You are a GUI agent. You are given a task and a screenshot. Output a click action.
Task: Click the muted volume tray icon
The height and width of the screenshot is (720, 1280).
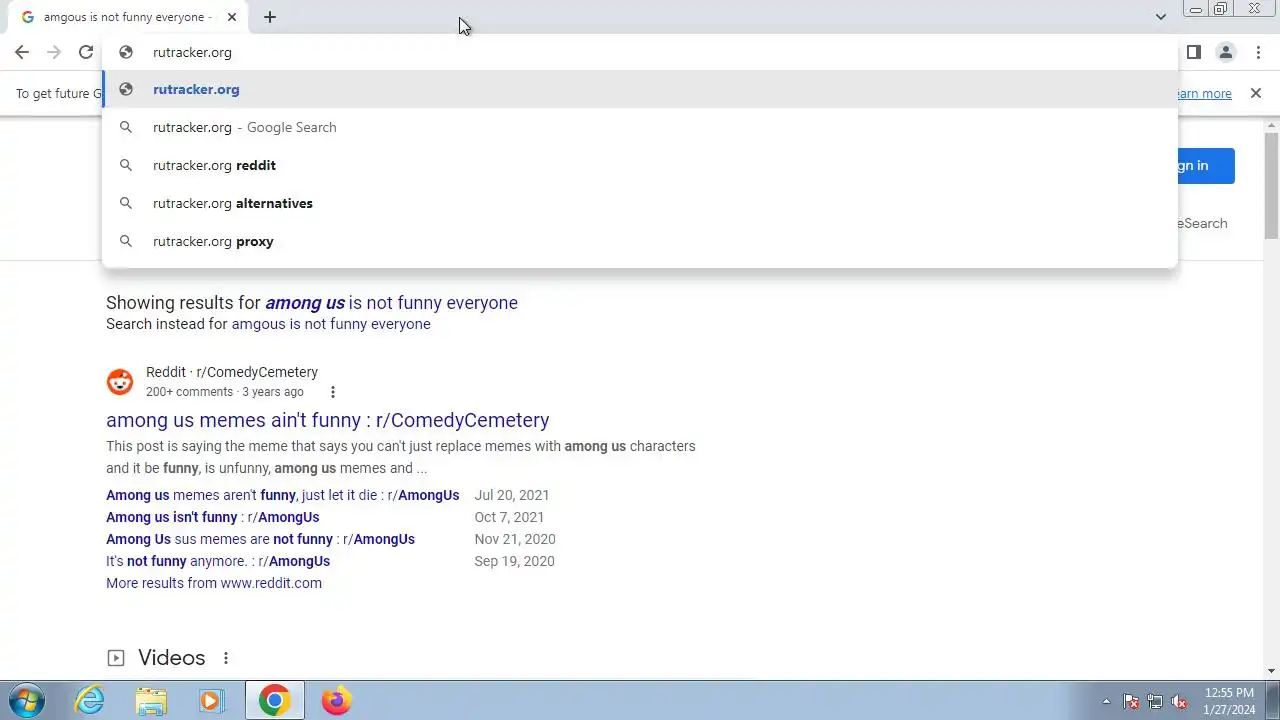click(1180, 701)
